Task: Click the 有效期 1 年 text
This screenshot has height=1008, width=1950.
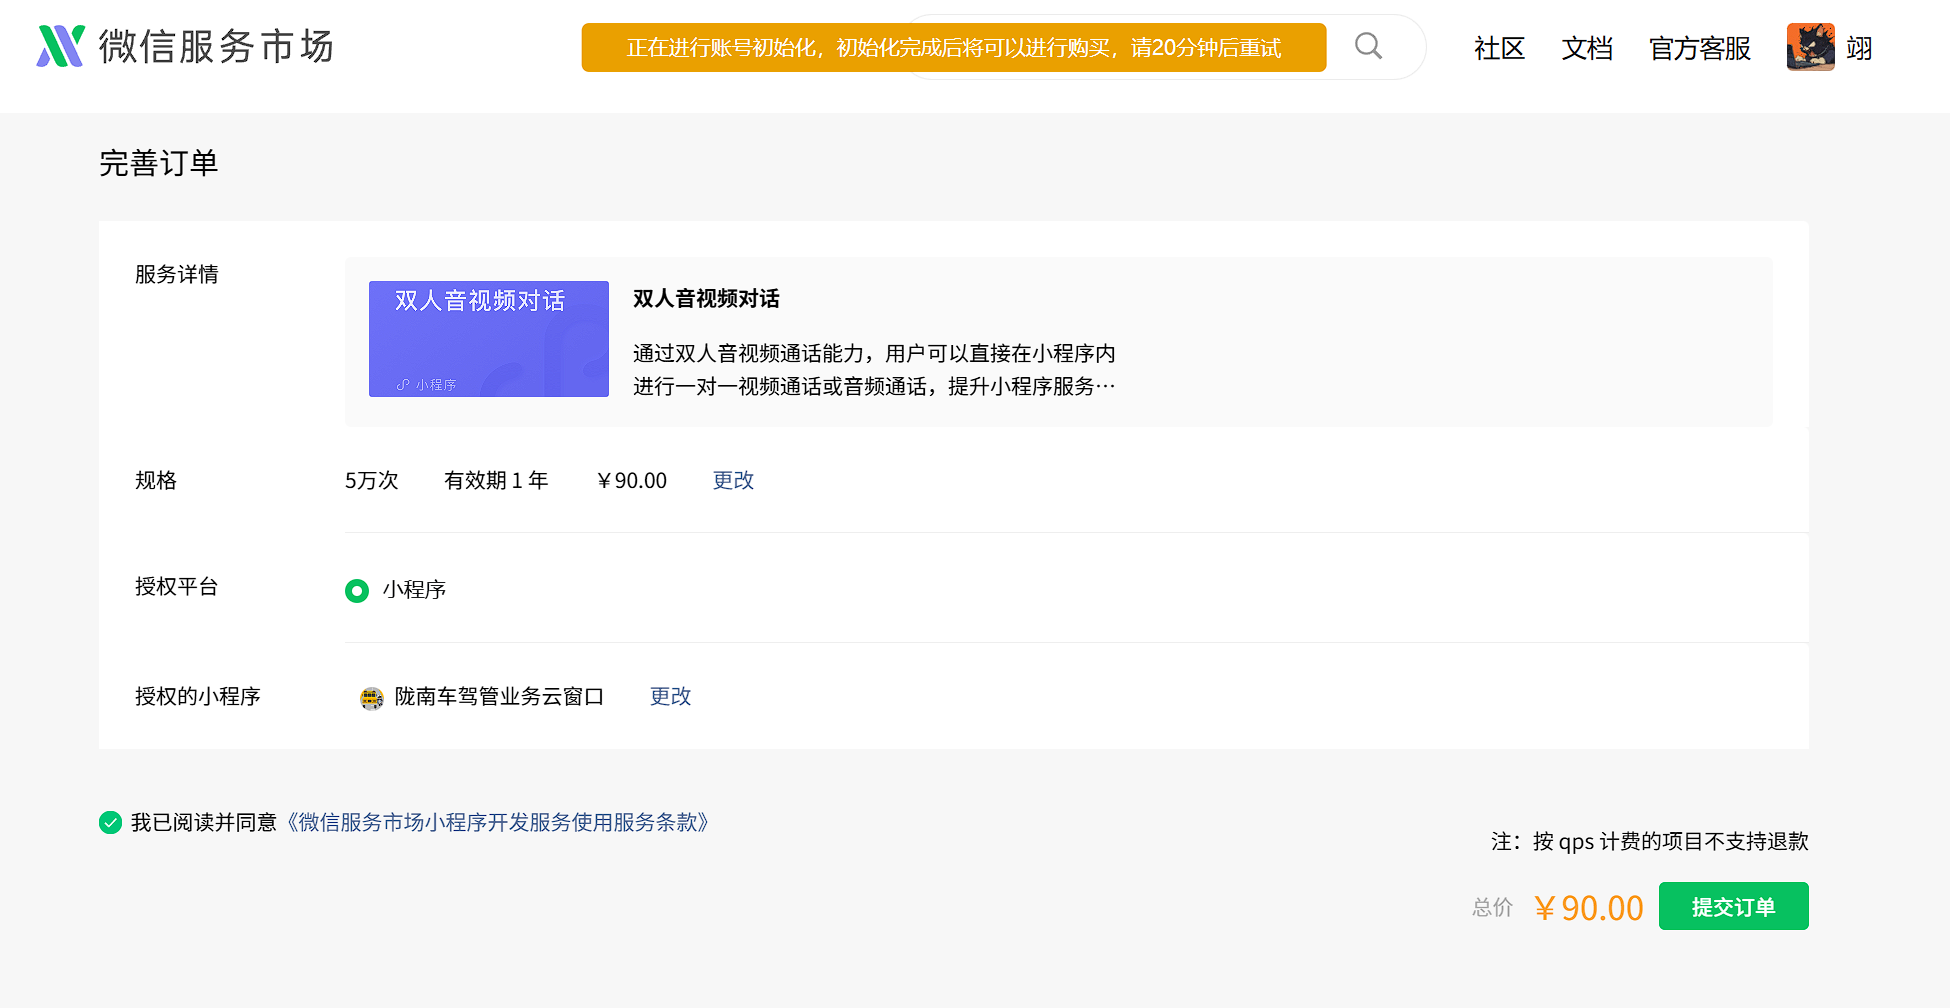Action: tap(496, 480)
